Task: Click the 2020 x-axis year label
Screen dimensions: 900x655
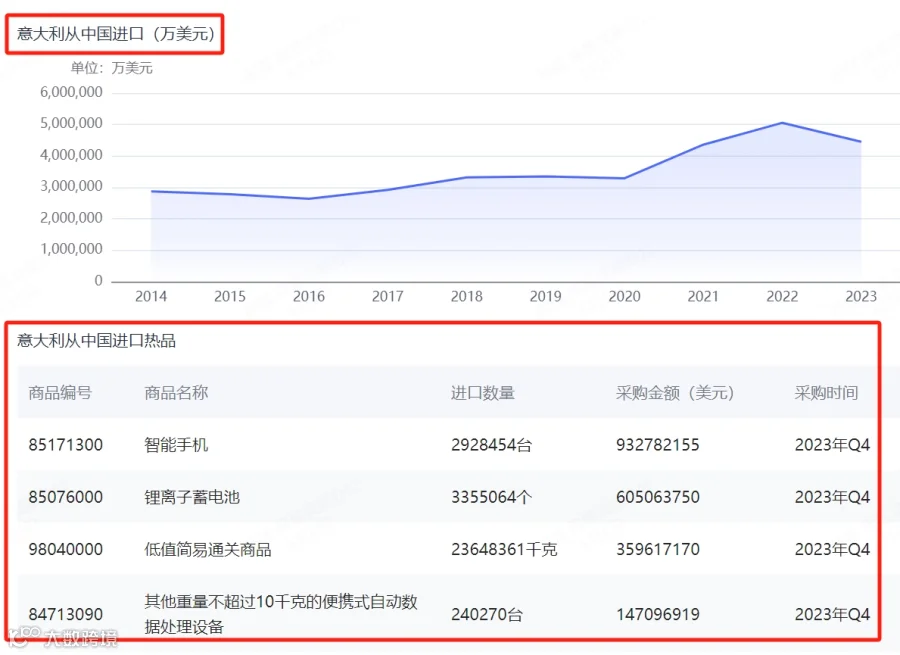Action: pos(624,296)
